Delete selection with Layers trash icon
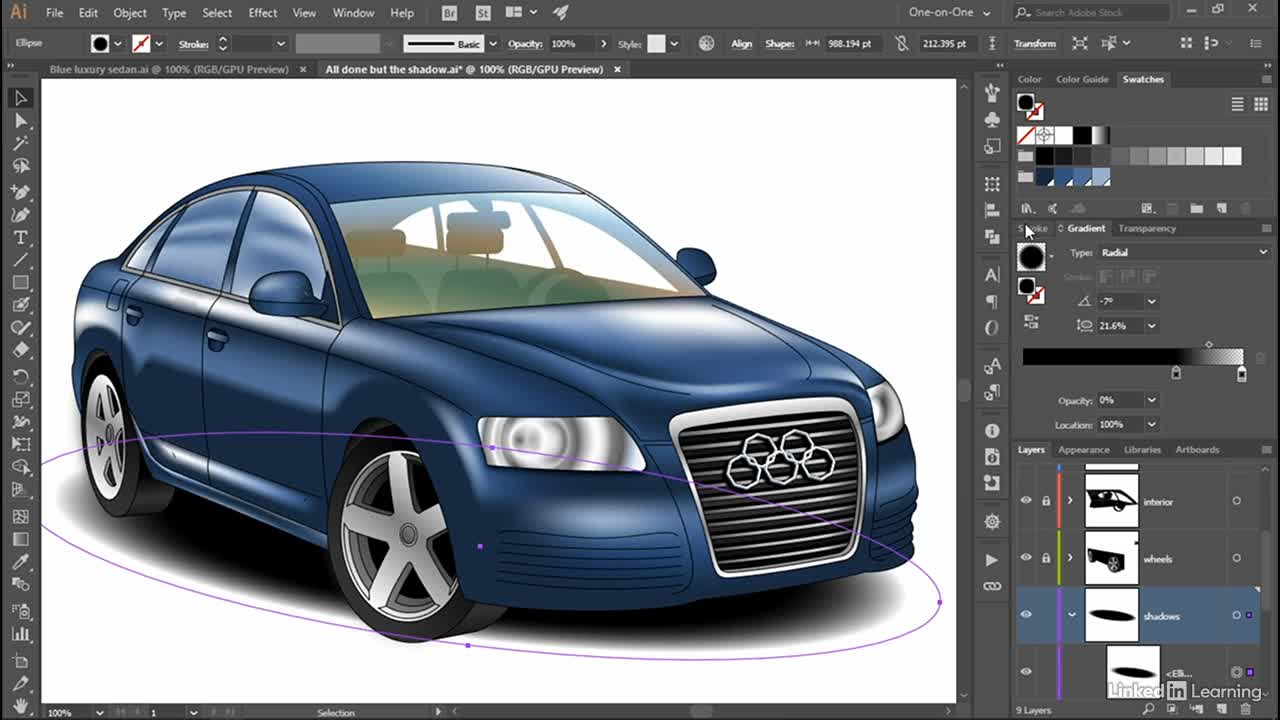The height and width of the screenshot is (720, 1280). click(1245, 709)
